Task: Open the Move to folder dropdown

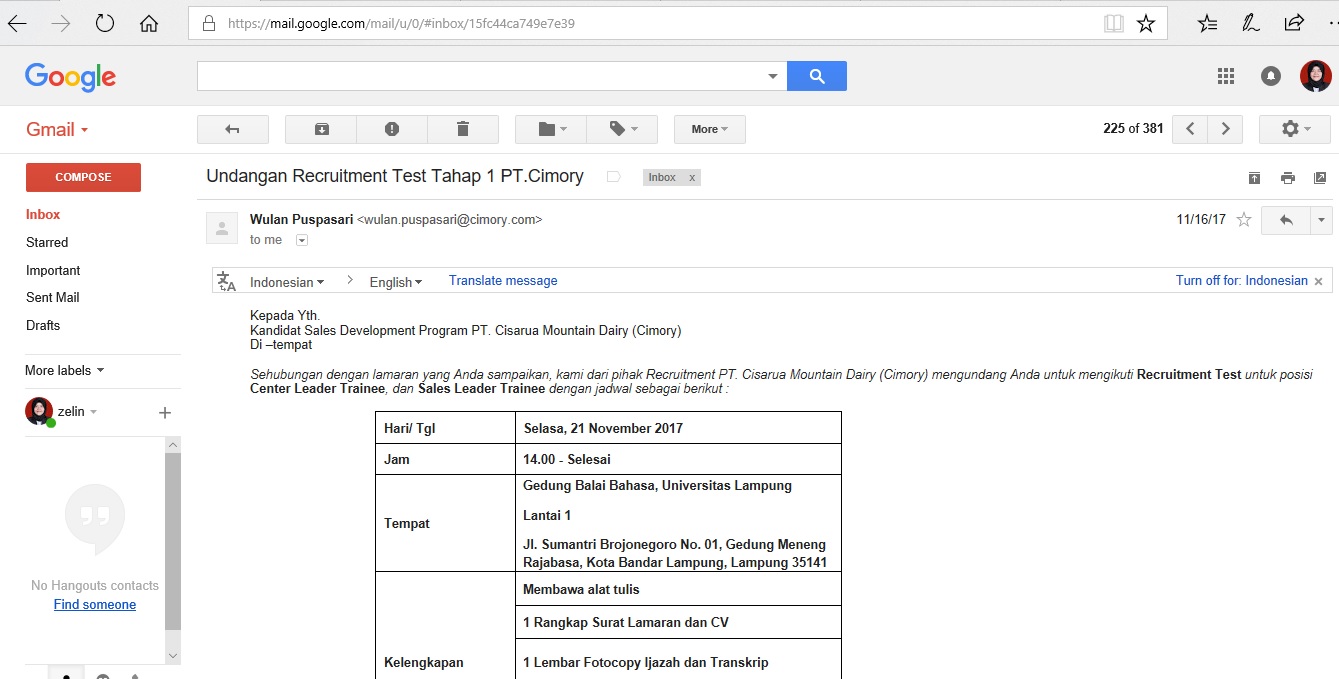Action: pos(551,129)
